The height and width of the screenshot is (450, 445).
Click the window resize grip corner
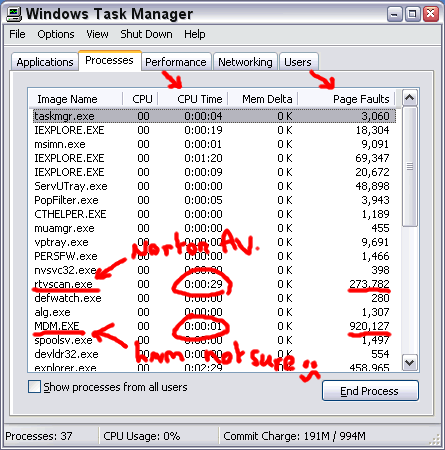tap(435, 440)
